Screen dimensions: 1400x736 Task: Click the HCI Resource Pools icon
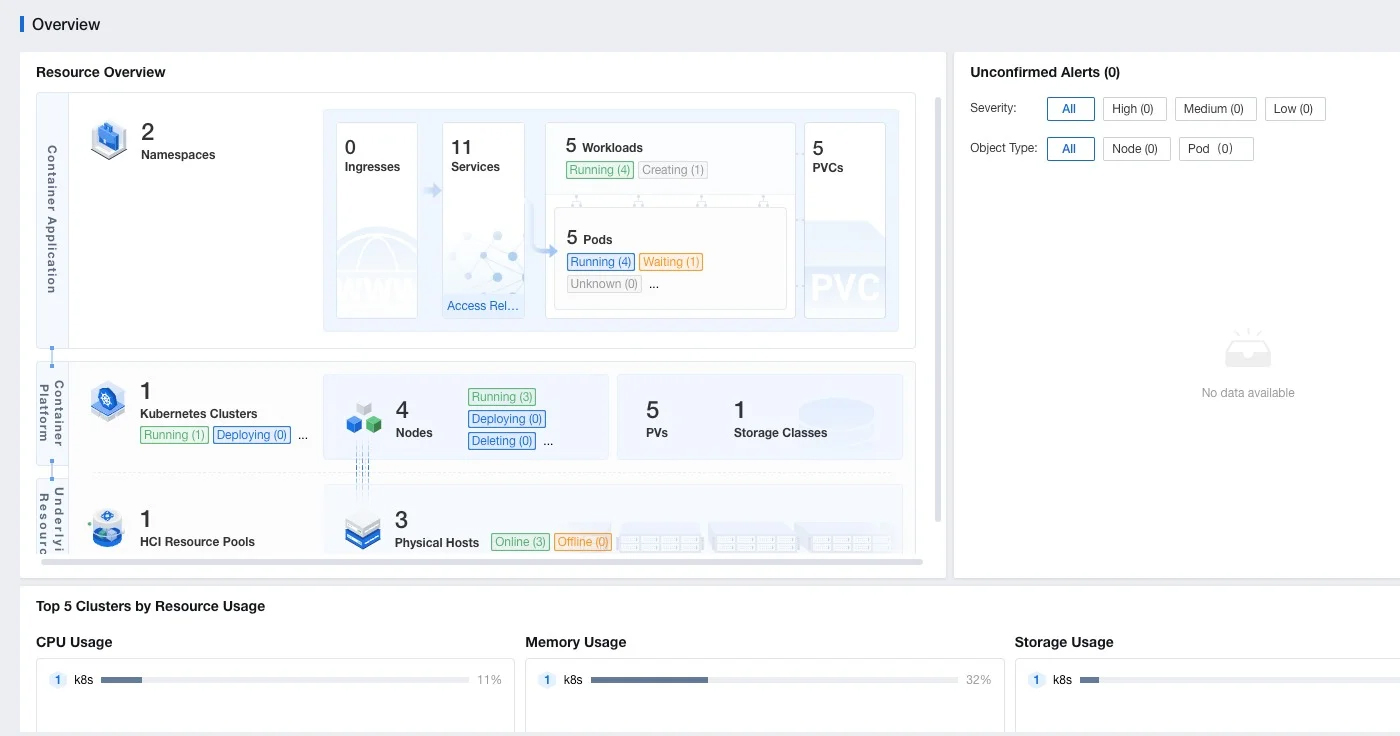107,527
